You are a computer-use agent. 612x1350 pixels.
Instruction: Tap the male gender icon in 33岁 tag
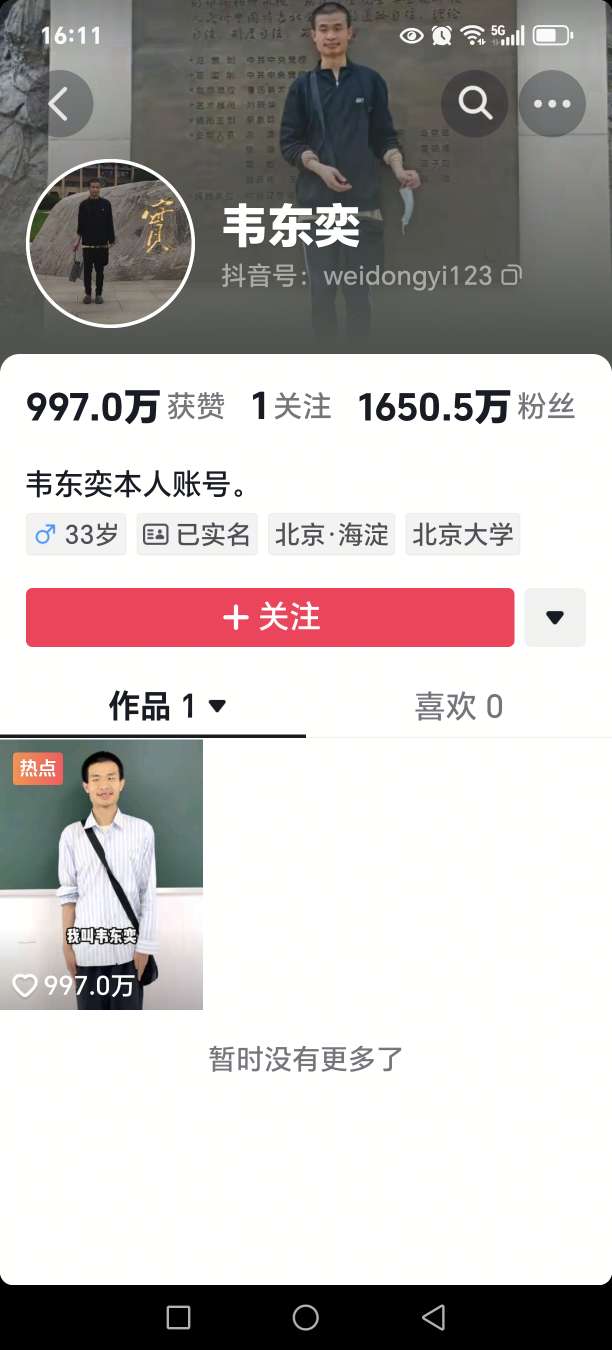click(x=45, y=535)
